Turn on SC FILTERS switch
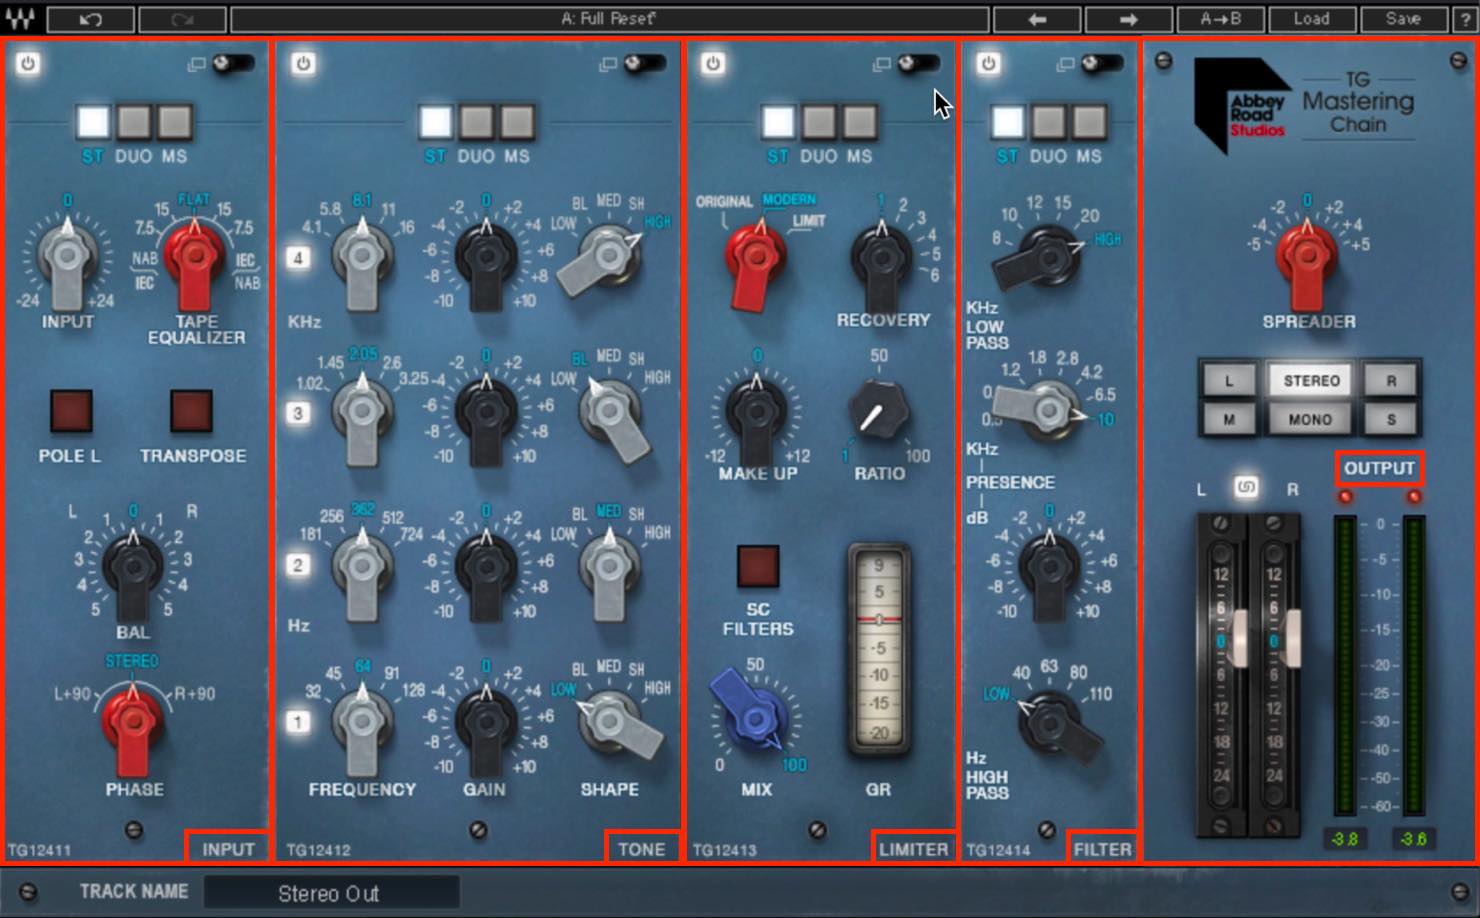The image size is (1480, 918). pyautogui.click(x=757, y=566)
